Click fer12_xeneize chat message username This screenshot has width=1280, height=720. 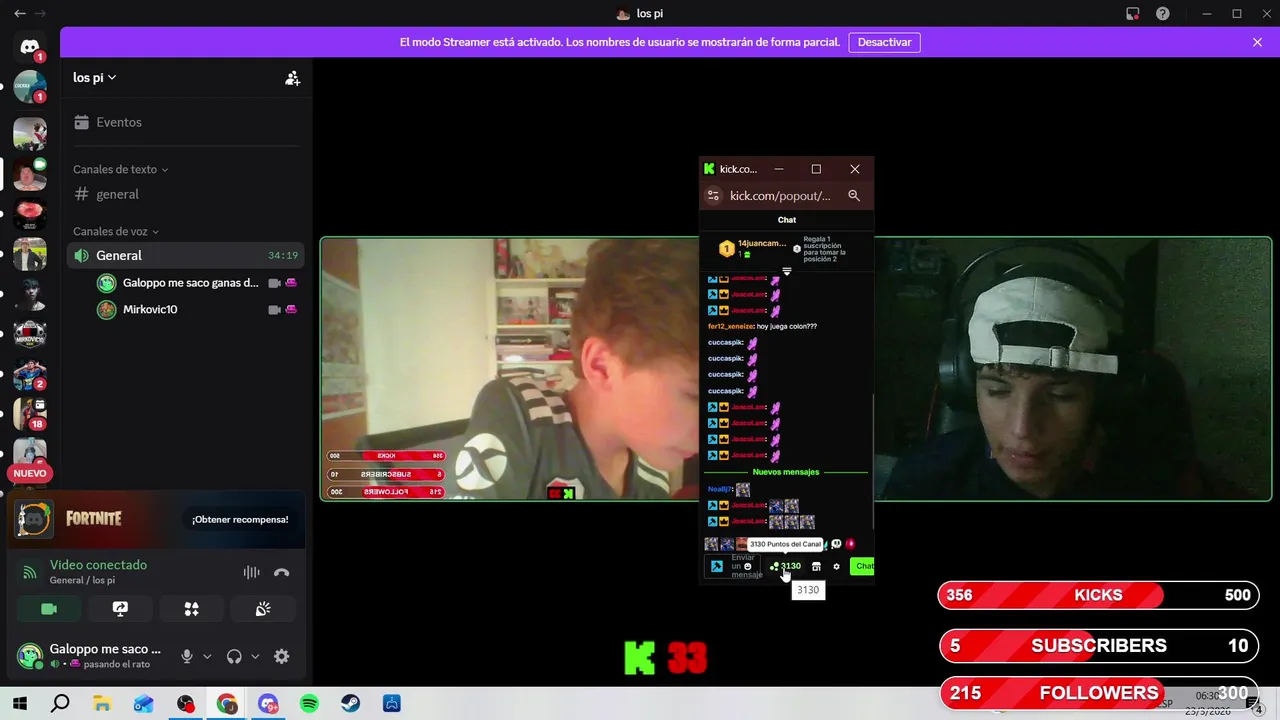point(730,326)
